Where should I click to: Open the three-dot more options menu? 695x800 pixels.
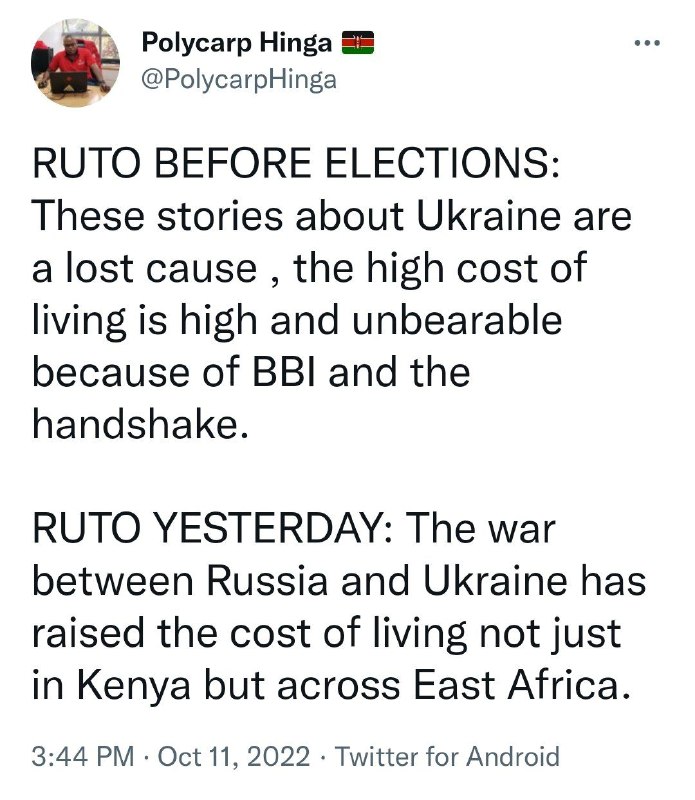[647, 43]
